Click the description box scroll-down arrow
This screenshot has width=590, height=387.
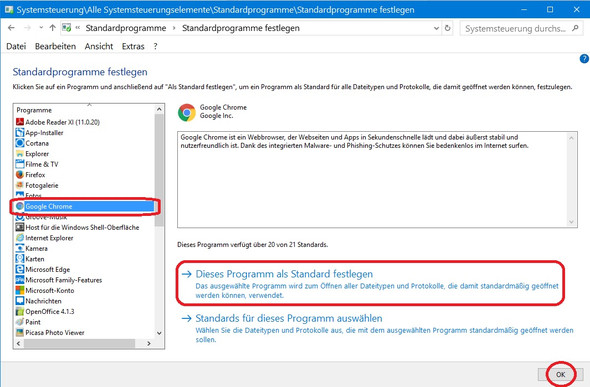point(571,222)
